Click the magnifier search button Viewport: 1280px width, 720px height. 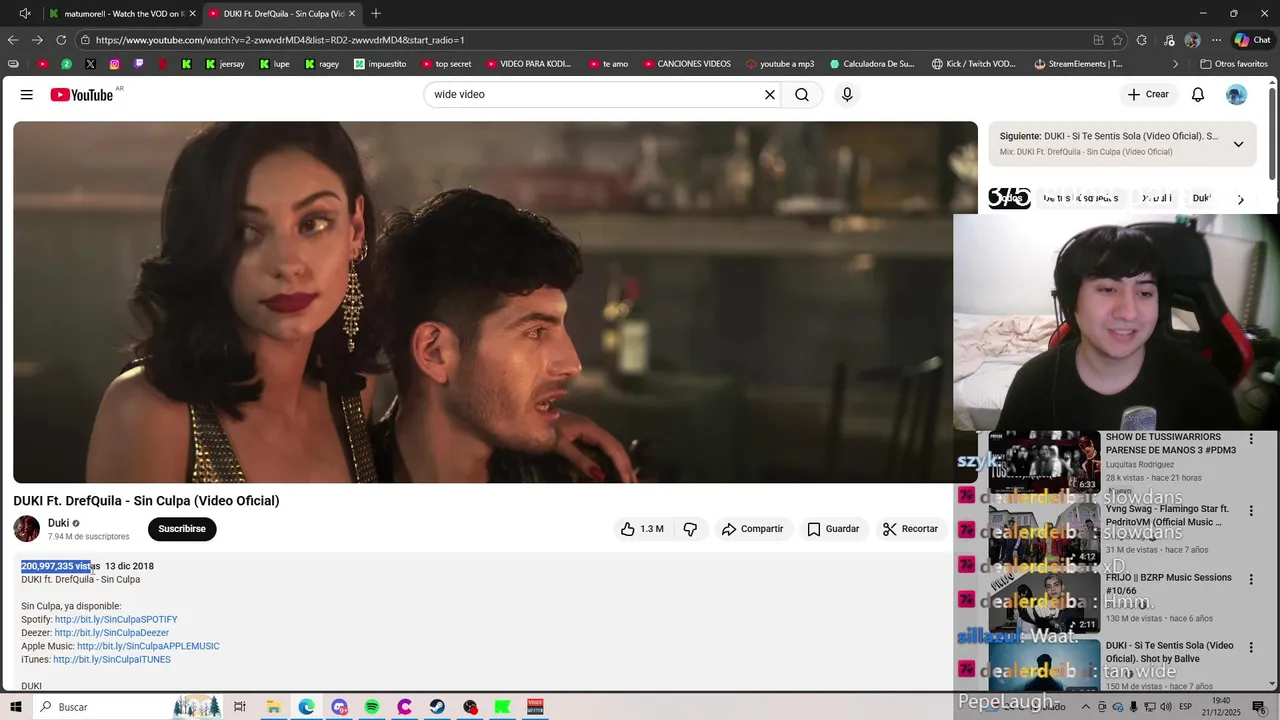tap(802, 95)
